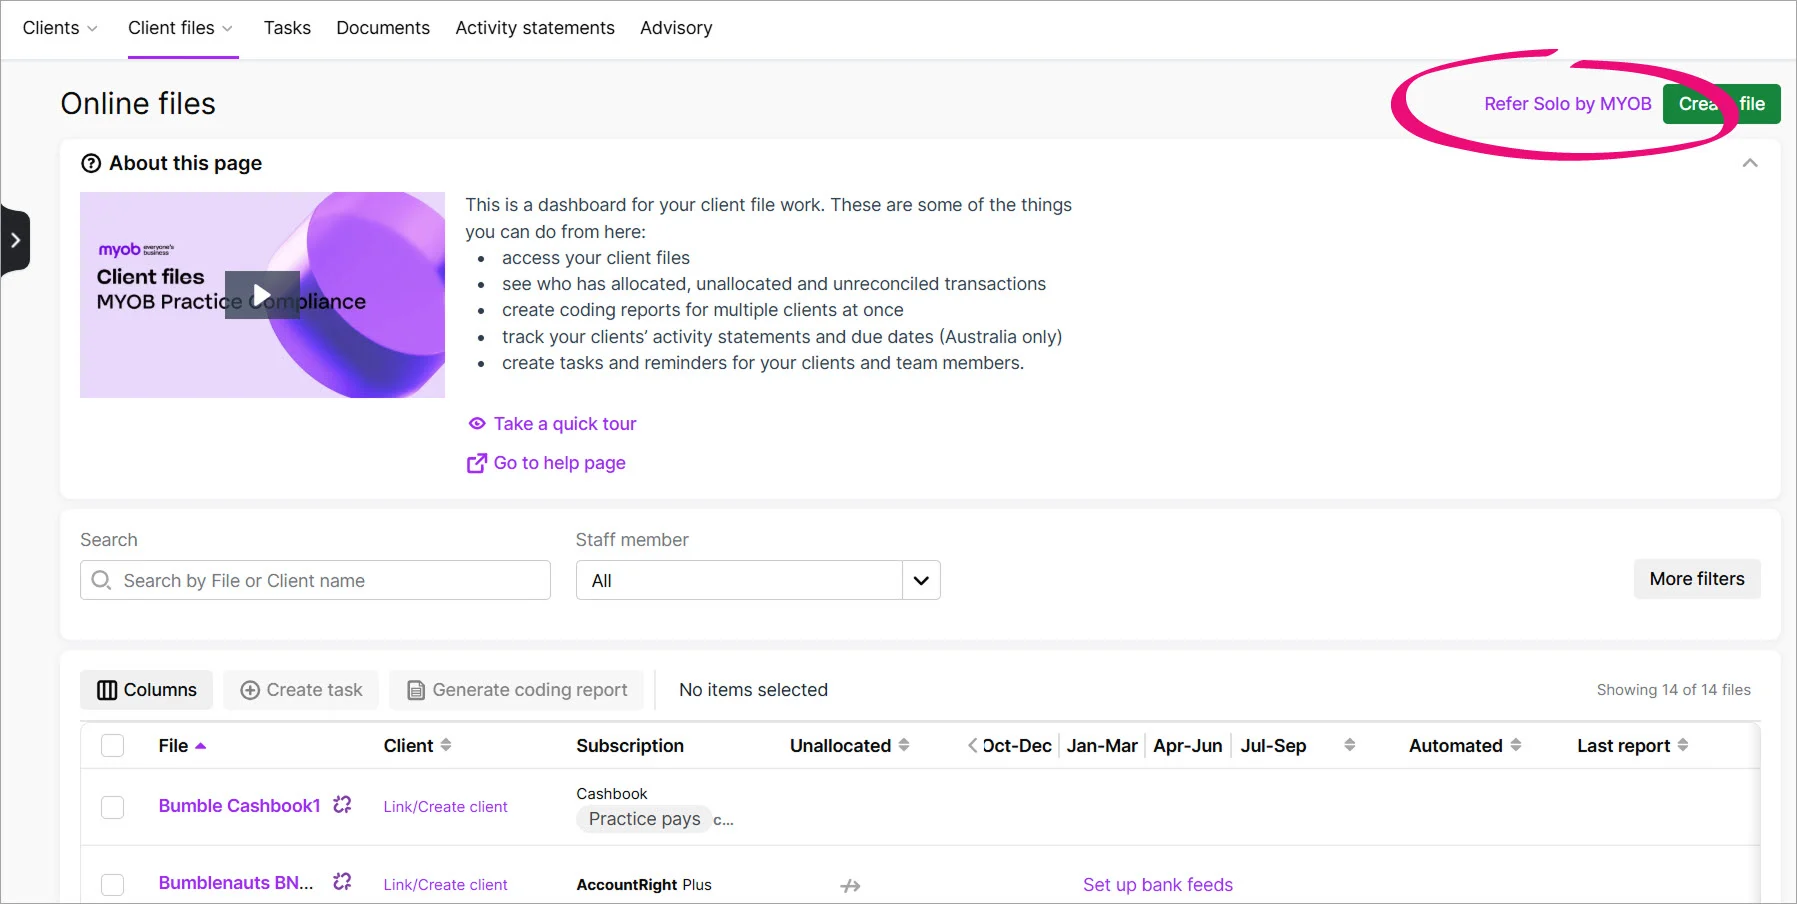
Task: Click the eye icon beside Take a quick tour
Action: click(477, 424)
